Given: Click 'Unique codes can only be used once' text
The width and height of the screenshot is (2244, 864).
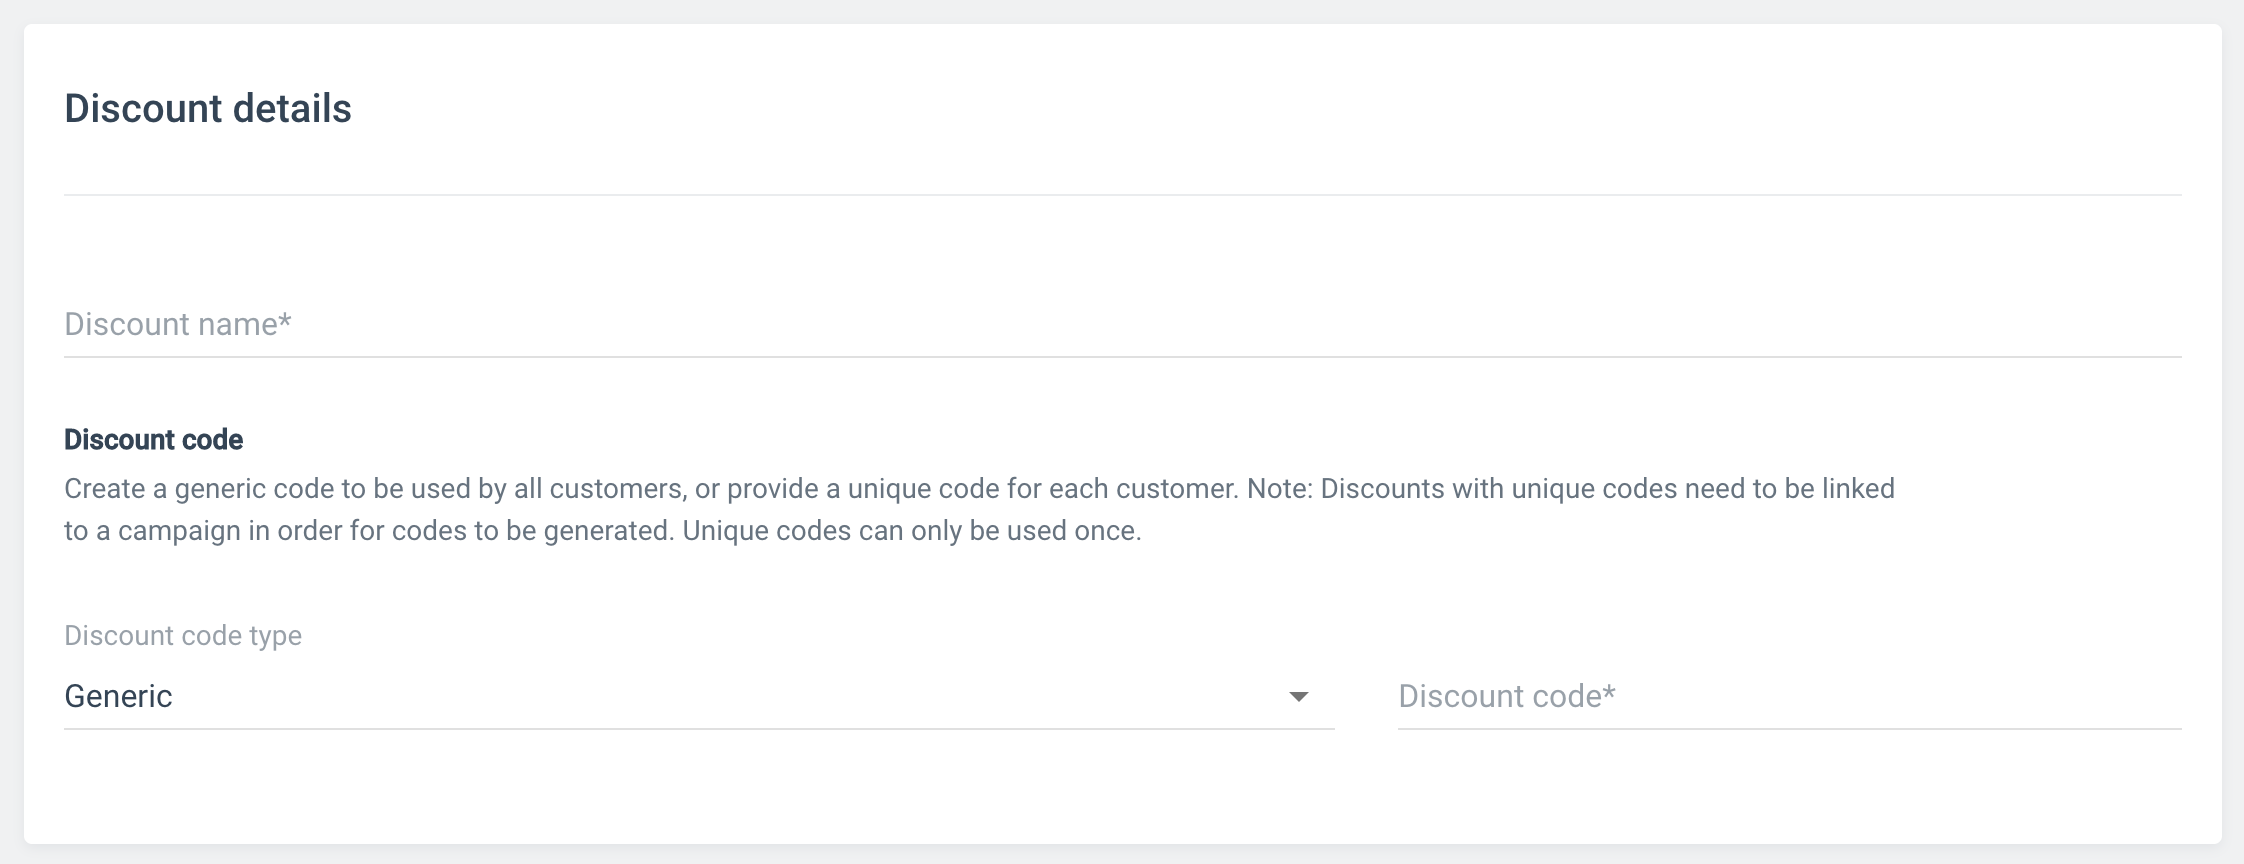Looking at the screenshot, I should click(x=912, y=531).
